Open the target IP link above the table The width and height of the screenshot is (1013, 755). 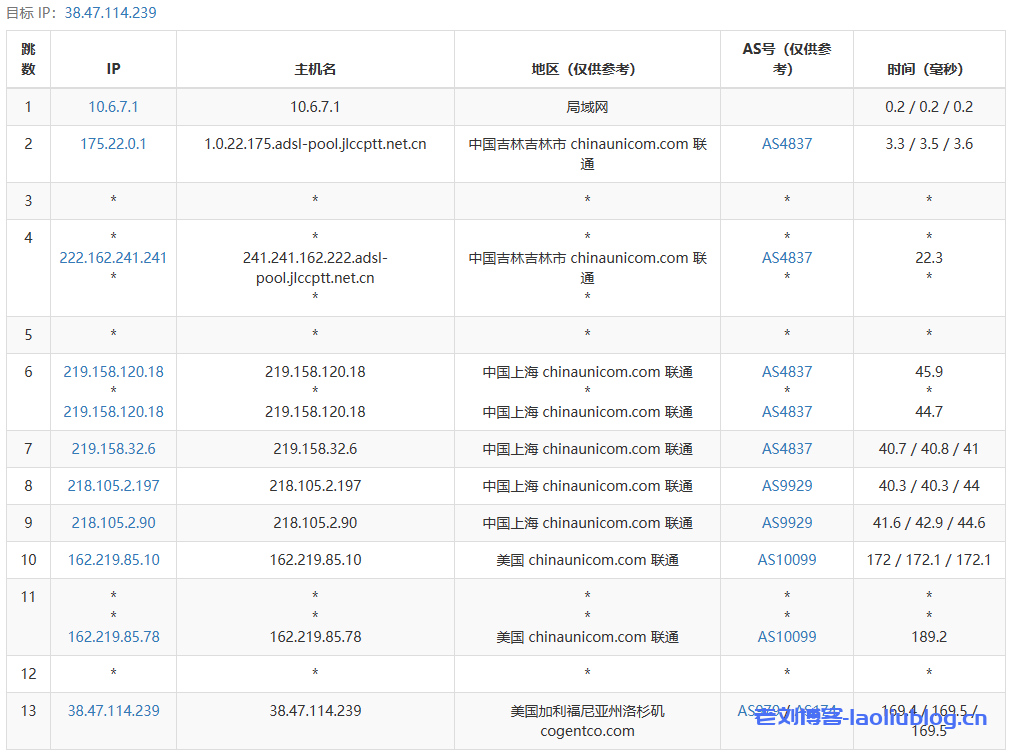[x=110, y=13]
